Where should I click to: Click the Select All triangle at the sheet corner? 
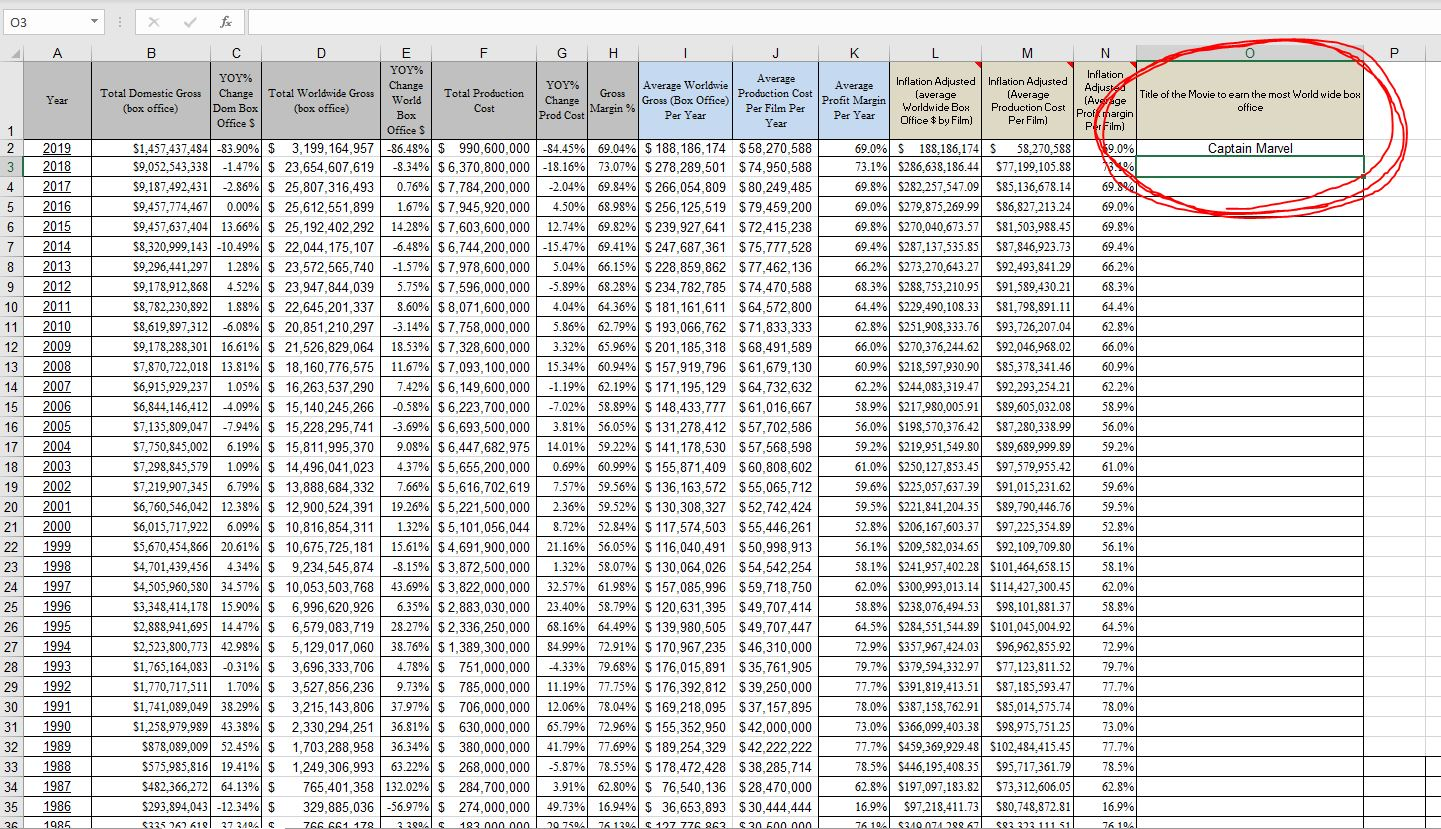[x=14, y=52]
